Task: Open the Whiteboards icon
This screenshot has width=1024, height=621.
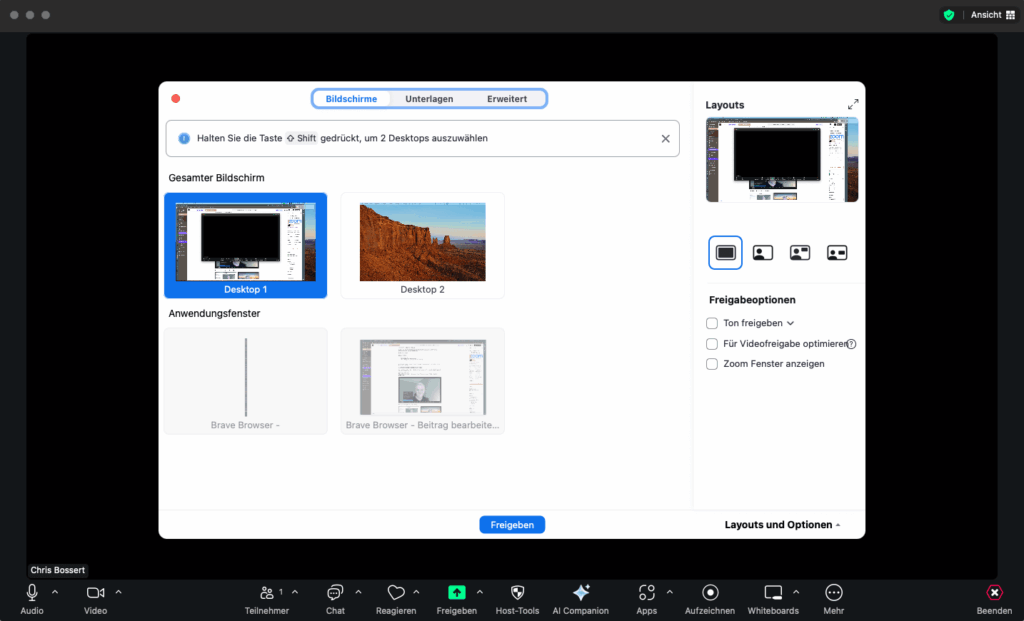Action: [773, 593]
